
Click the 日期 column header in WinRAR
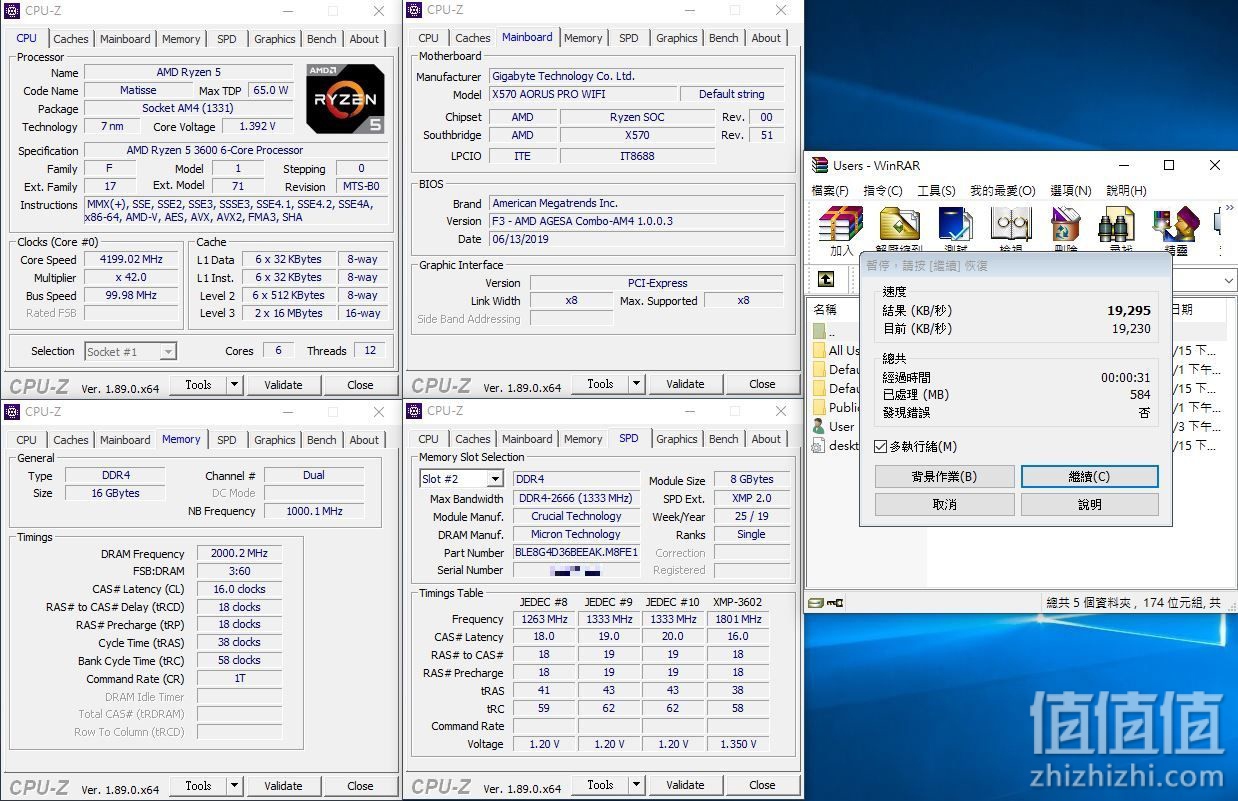coord(1181,309)
